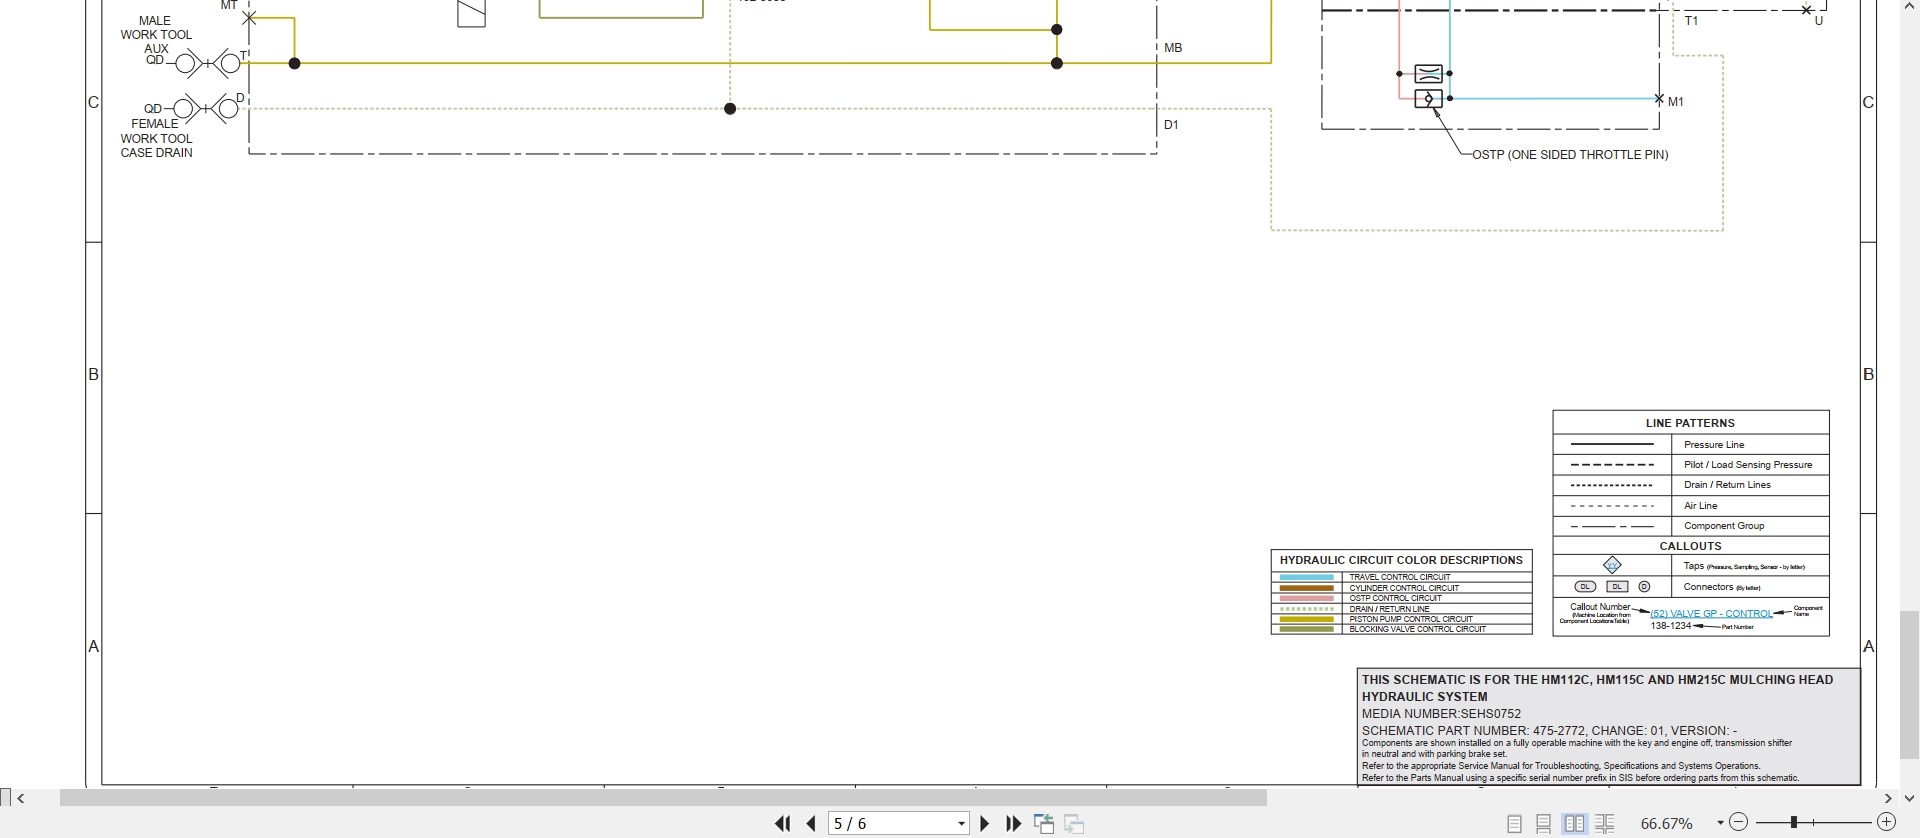Click the SCHEMATIC PART NUMBER: 475-2772 line
Screen dimensions: 1920x838
pos(1549,731)
